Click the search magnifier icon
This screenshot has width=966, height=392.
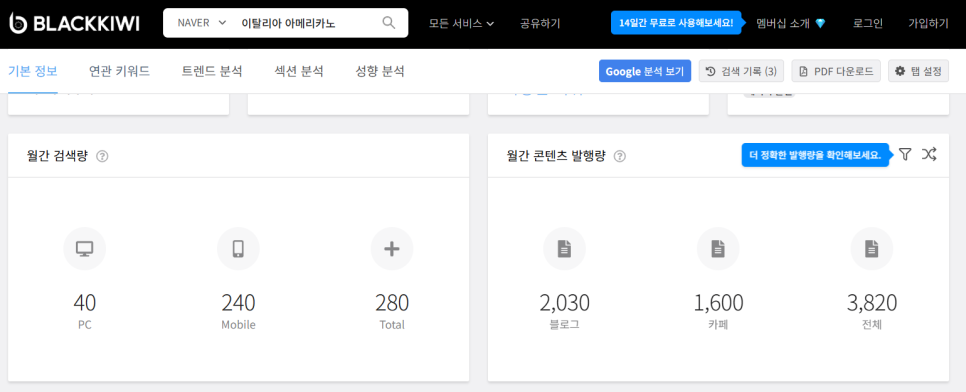click(388, 23)
